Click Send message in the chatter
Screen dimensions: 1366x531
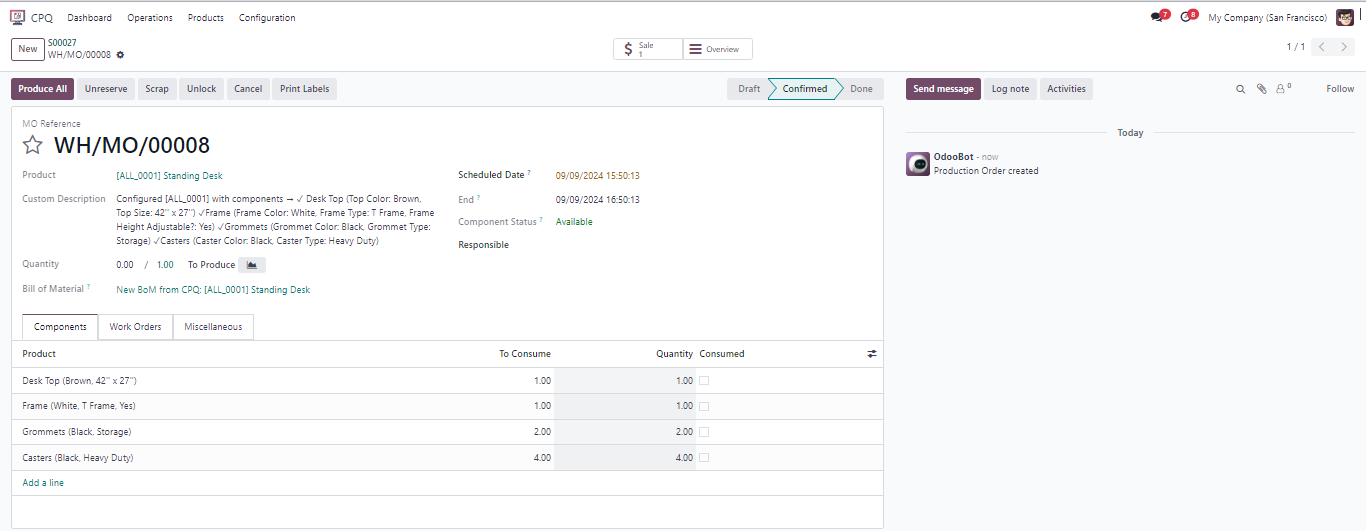click(943, 89)
